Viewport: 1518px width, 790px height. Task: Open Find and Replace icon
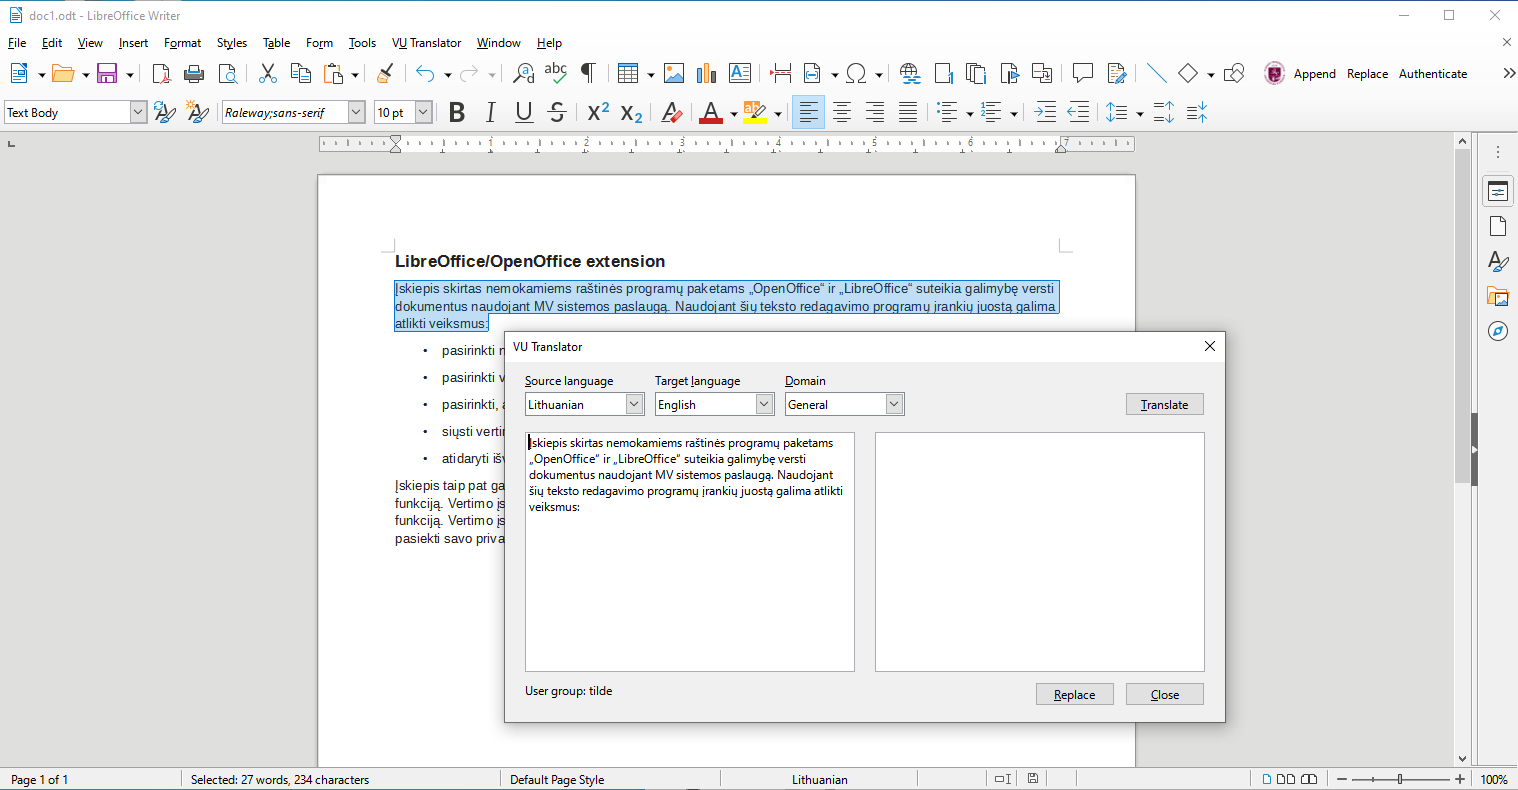point(523,73)
